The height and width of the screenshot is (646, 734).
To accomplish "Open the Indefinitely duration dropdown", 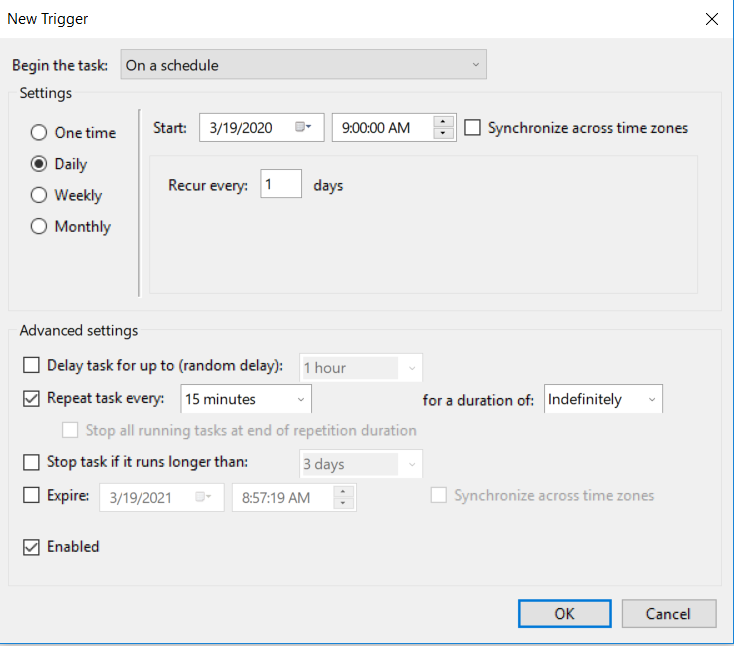I will [x=603, y=399].
